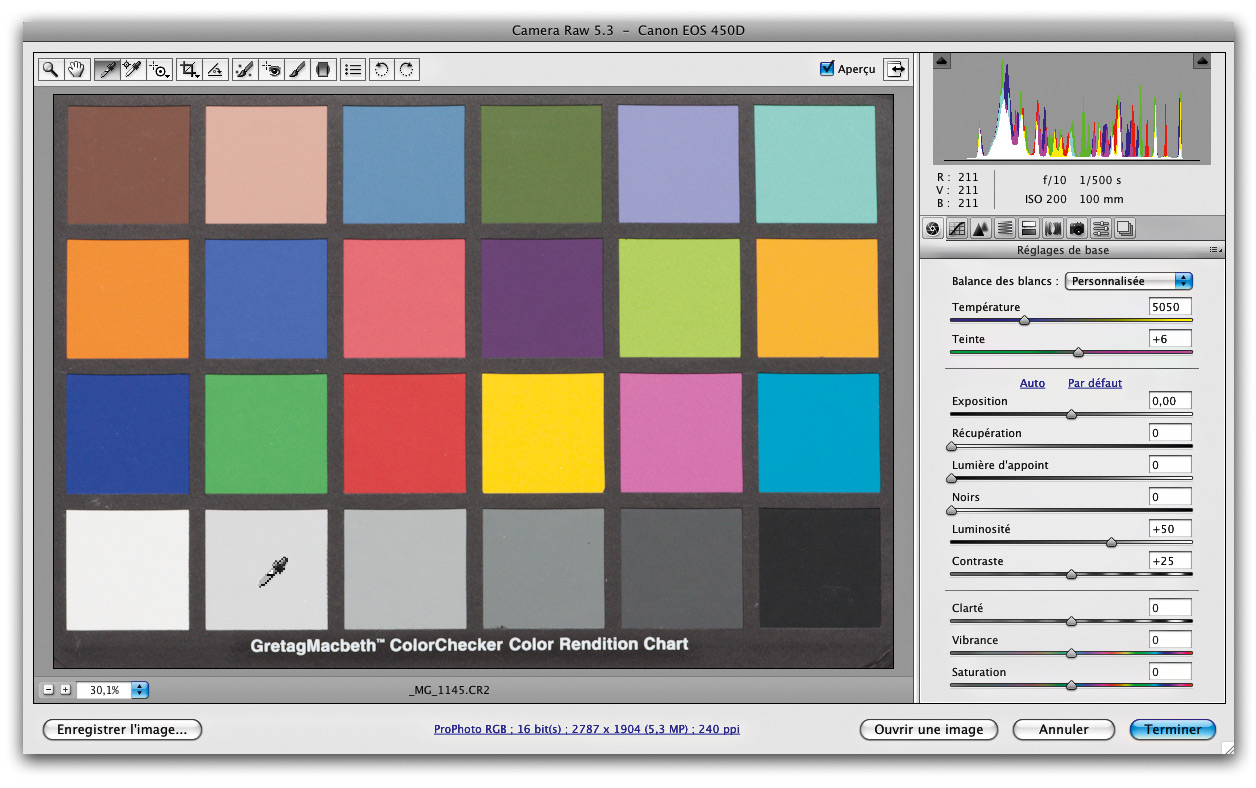
Task: Open the zoom level dropdown
Action: 140,690
